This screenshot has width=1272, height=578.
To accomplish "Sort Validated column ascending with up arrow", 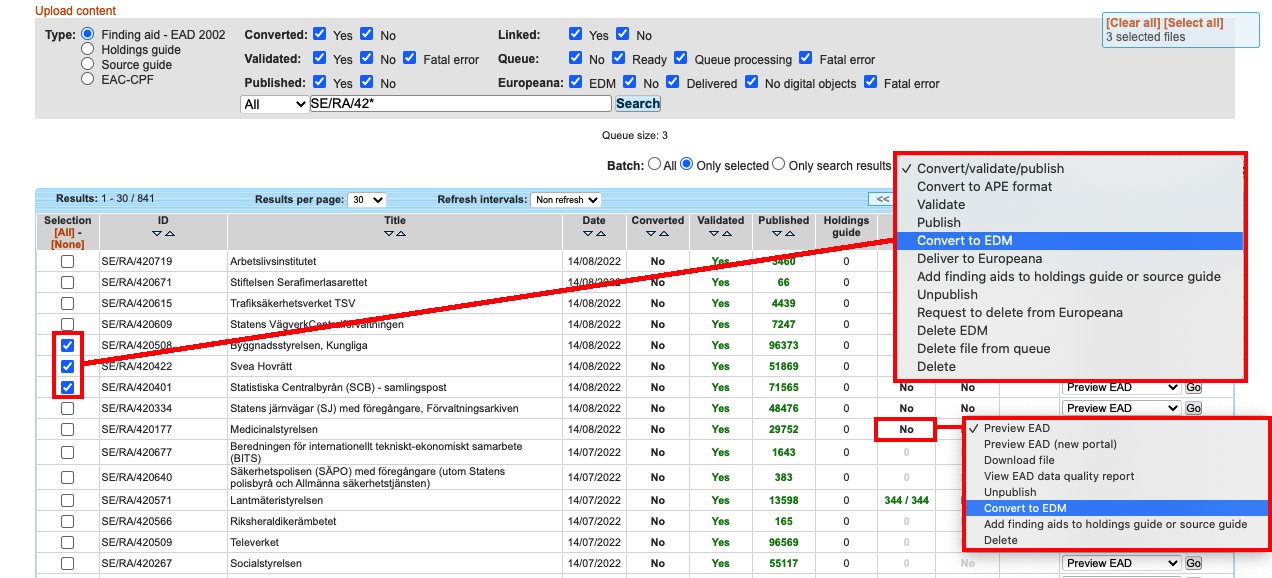I will pos(727,233).
